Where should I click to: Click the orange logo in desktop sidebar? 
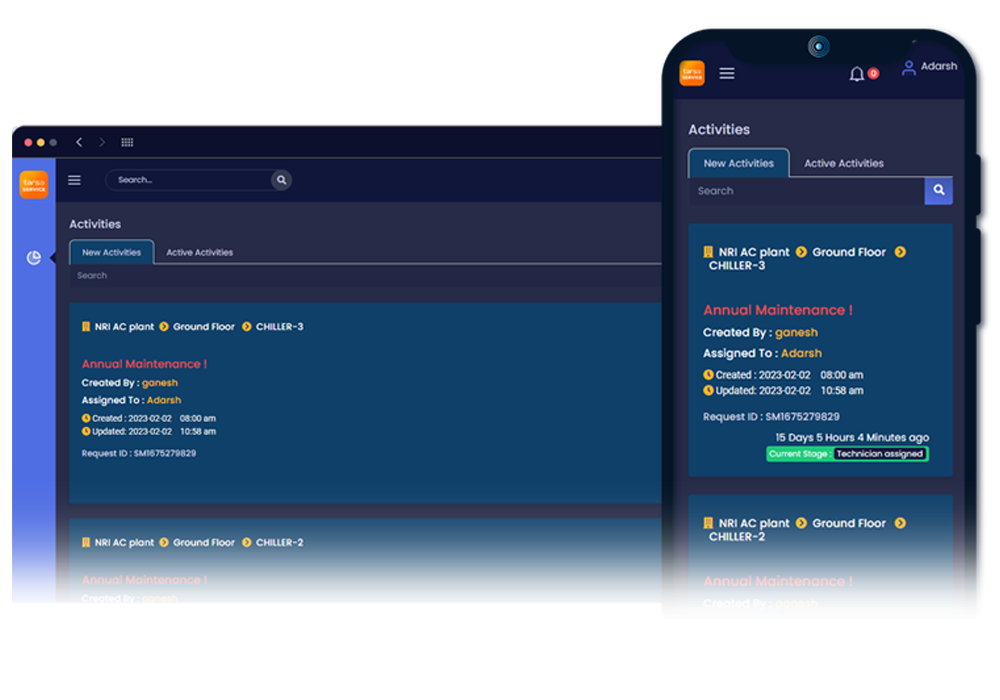[x=34, y=185]
